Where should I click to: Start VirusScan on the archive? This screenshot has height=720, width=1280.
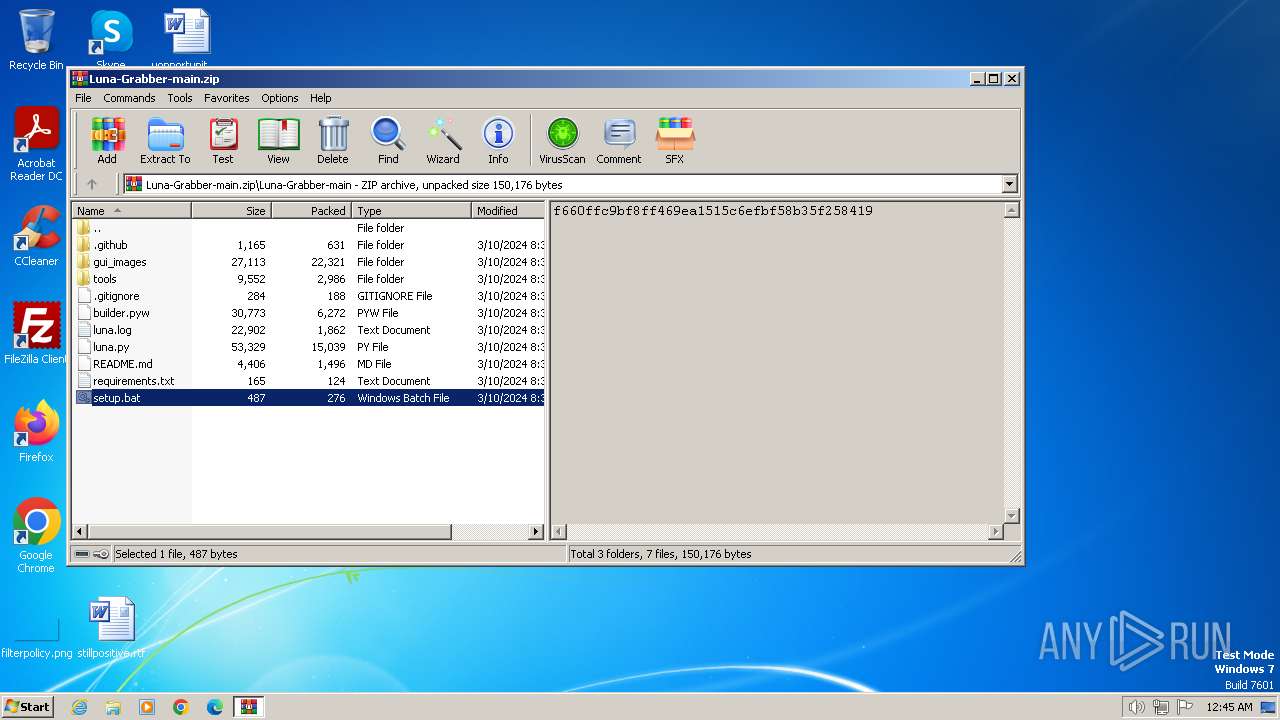click(562, 140)
